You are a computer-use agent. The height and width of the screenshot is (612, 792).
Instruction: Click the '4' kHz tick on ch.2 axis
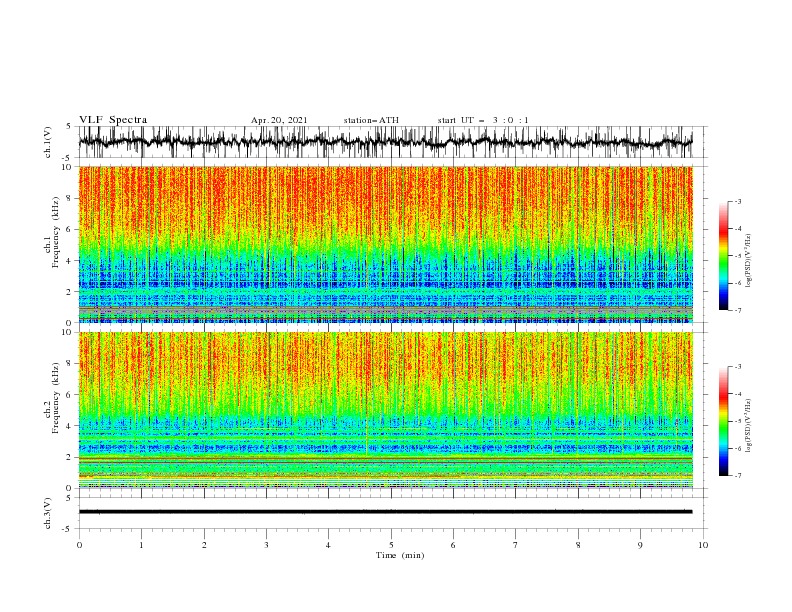click(x=70, y=426)
